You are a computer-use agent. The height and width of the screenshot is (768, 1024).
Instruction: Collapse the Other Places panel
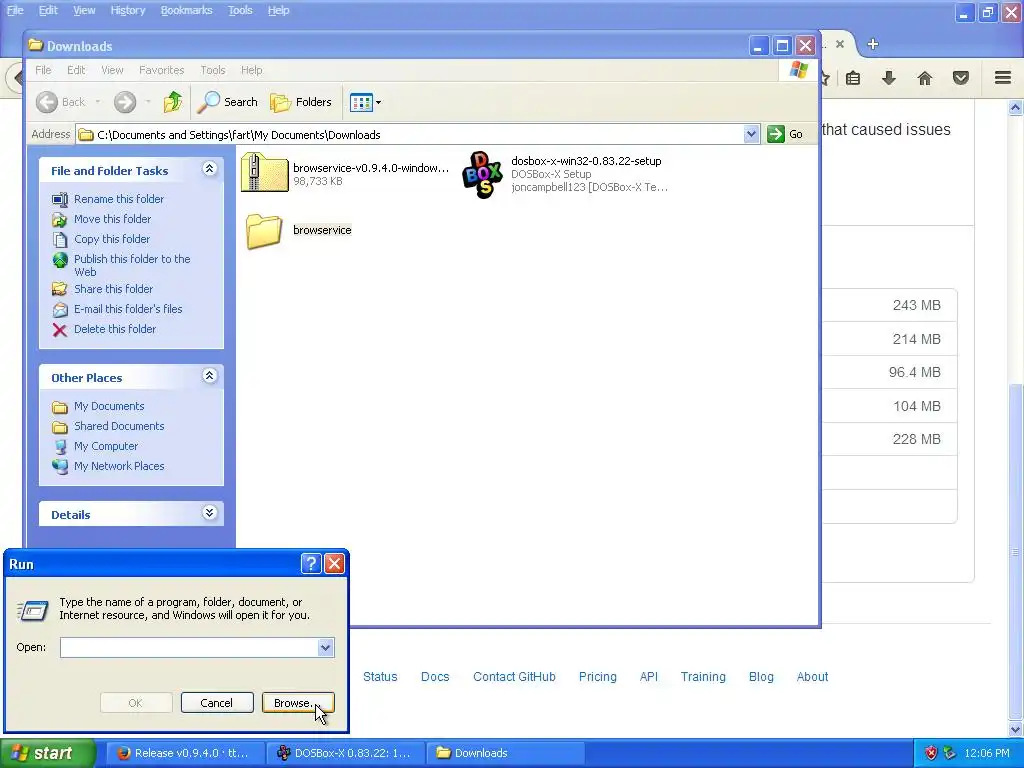210,376
